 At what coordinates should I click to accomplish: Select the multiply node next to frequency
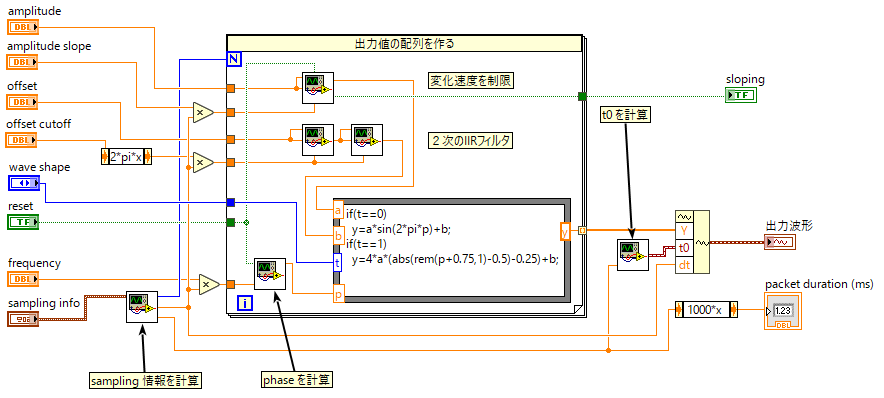click(209, 284)
